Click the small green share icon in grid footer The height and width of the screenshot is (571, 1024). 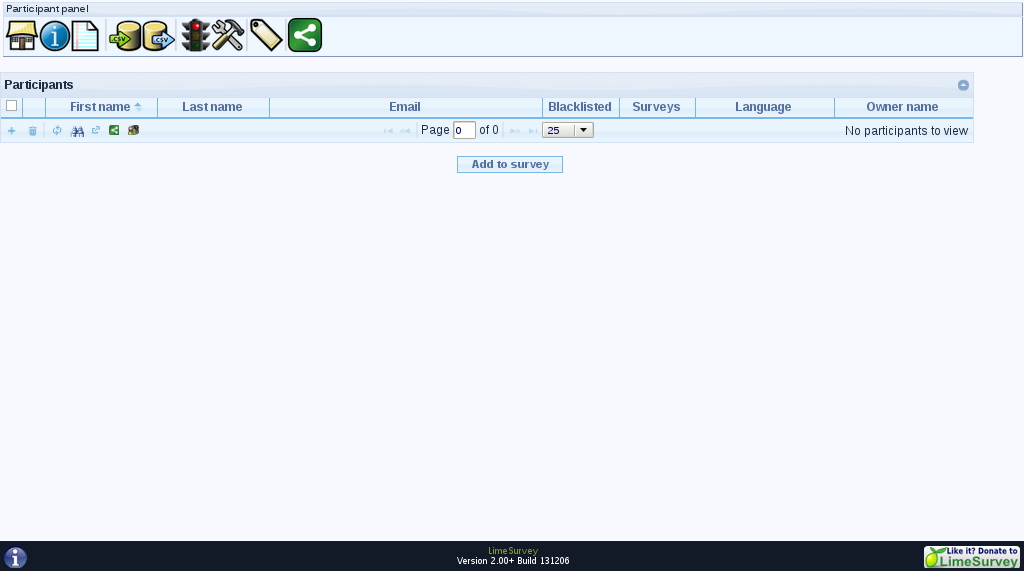(x=114, y=130)
